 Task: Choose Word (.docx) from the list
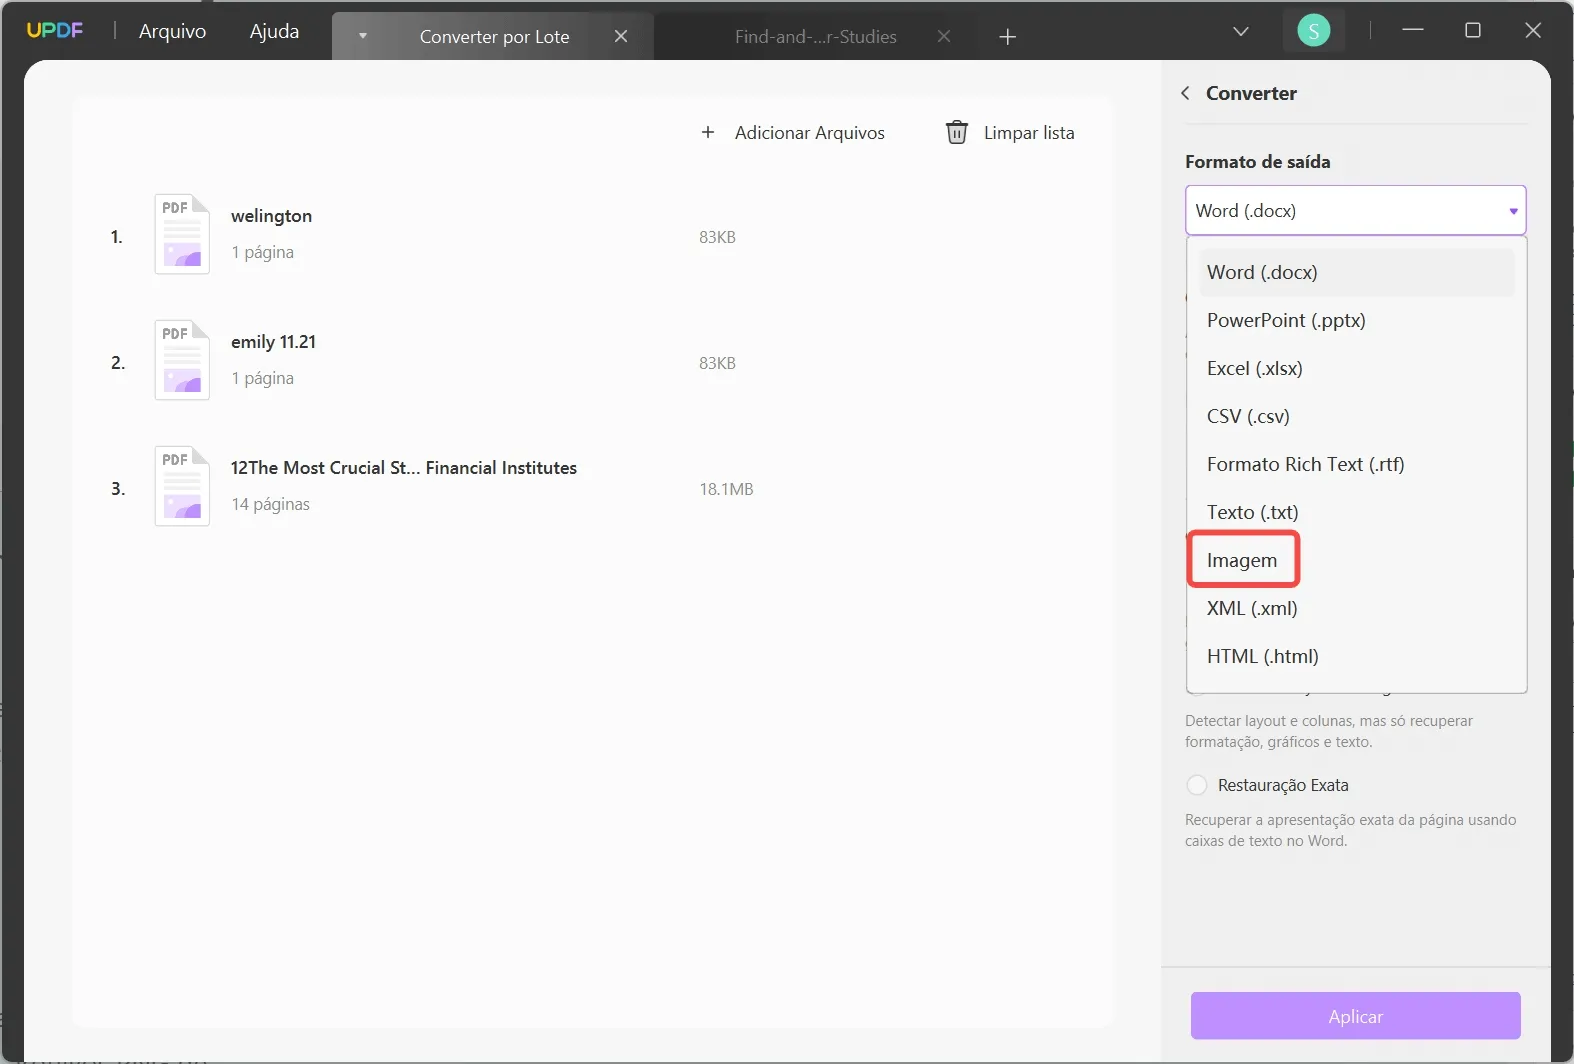pos(1356,272)
